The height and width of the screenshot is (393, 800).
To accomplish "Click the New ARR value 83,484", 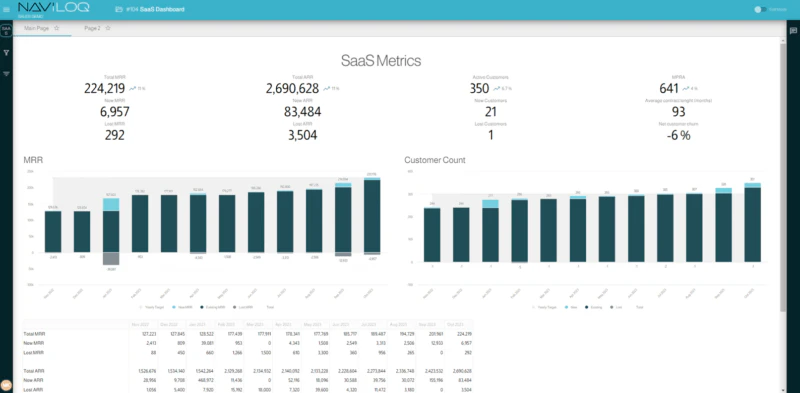I will [303, 112].
